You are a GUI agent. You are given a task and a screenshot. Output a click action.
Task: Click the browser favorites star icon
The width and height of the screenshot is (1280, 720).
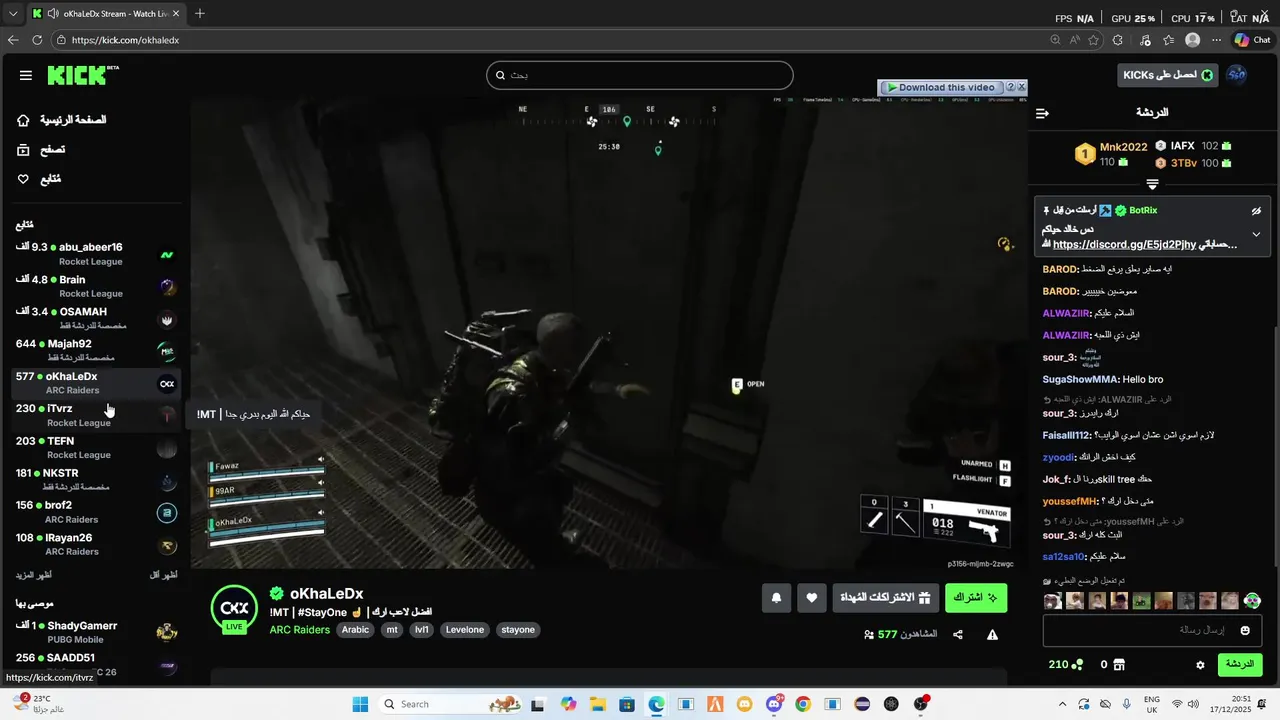[x=1093, y=40]
